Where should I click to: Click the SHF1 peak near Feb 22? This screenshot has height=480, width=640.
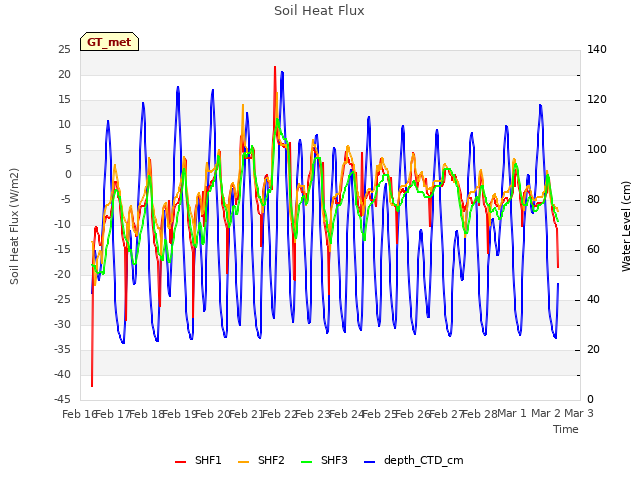[x=275, y=67]
